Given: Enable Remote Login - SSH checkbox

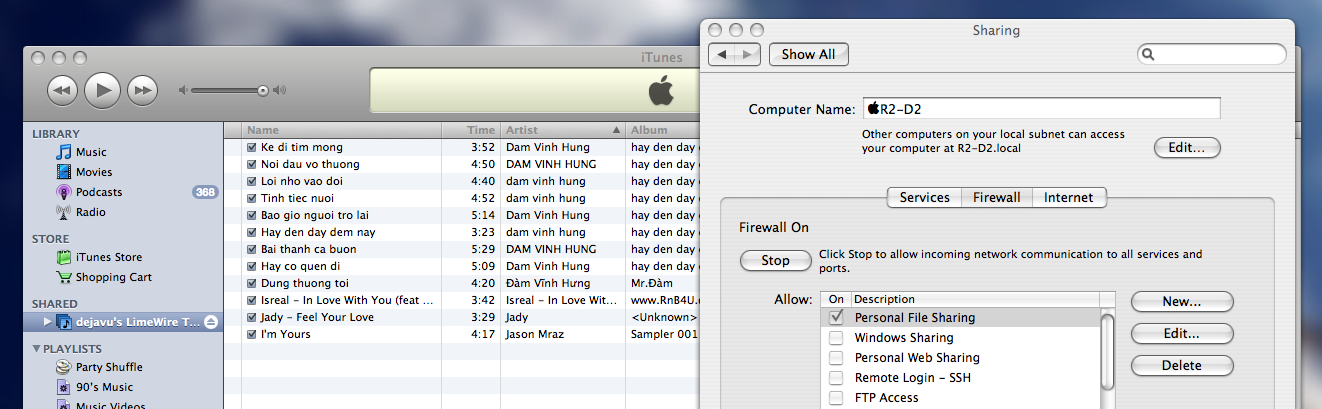Looking at the screenshot, I should coord(836,378).
